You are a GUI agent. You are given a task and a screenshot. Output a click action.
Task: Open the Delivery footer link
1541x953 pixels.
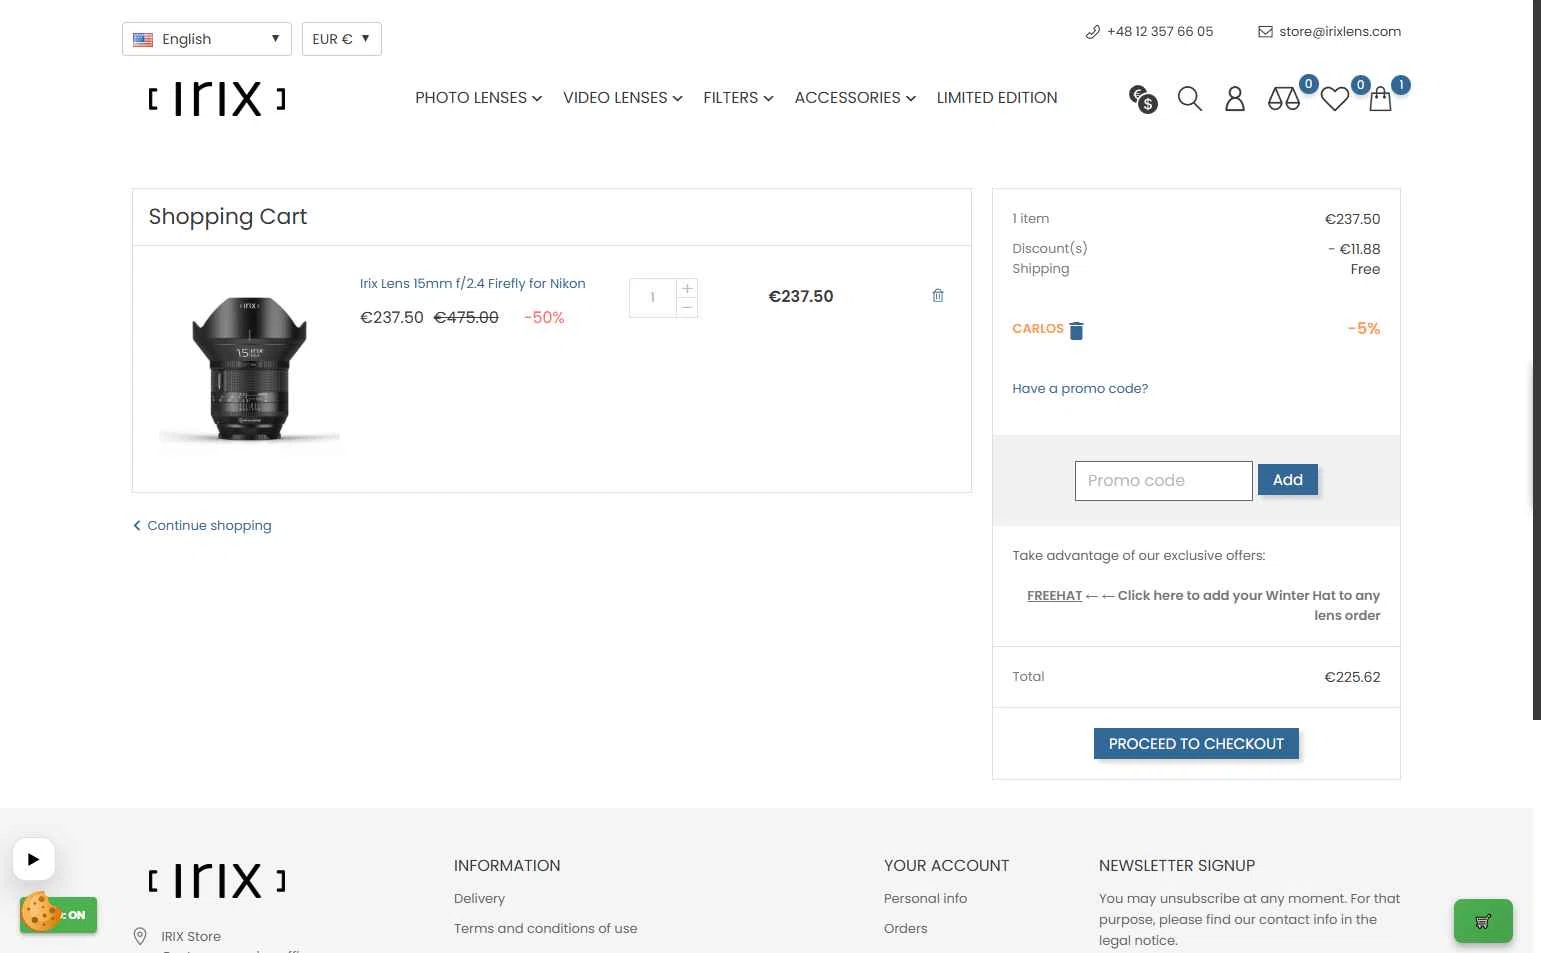479,899
